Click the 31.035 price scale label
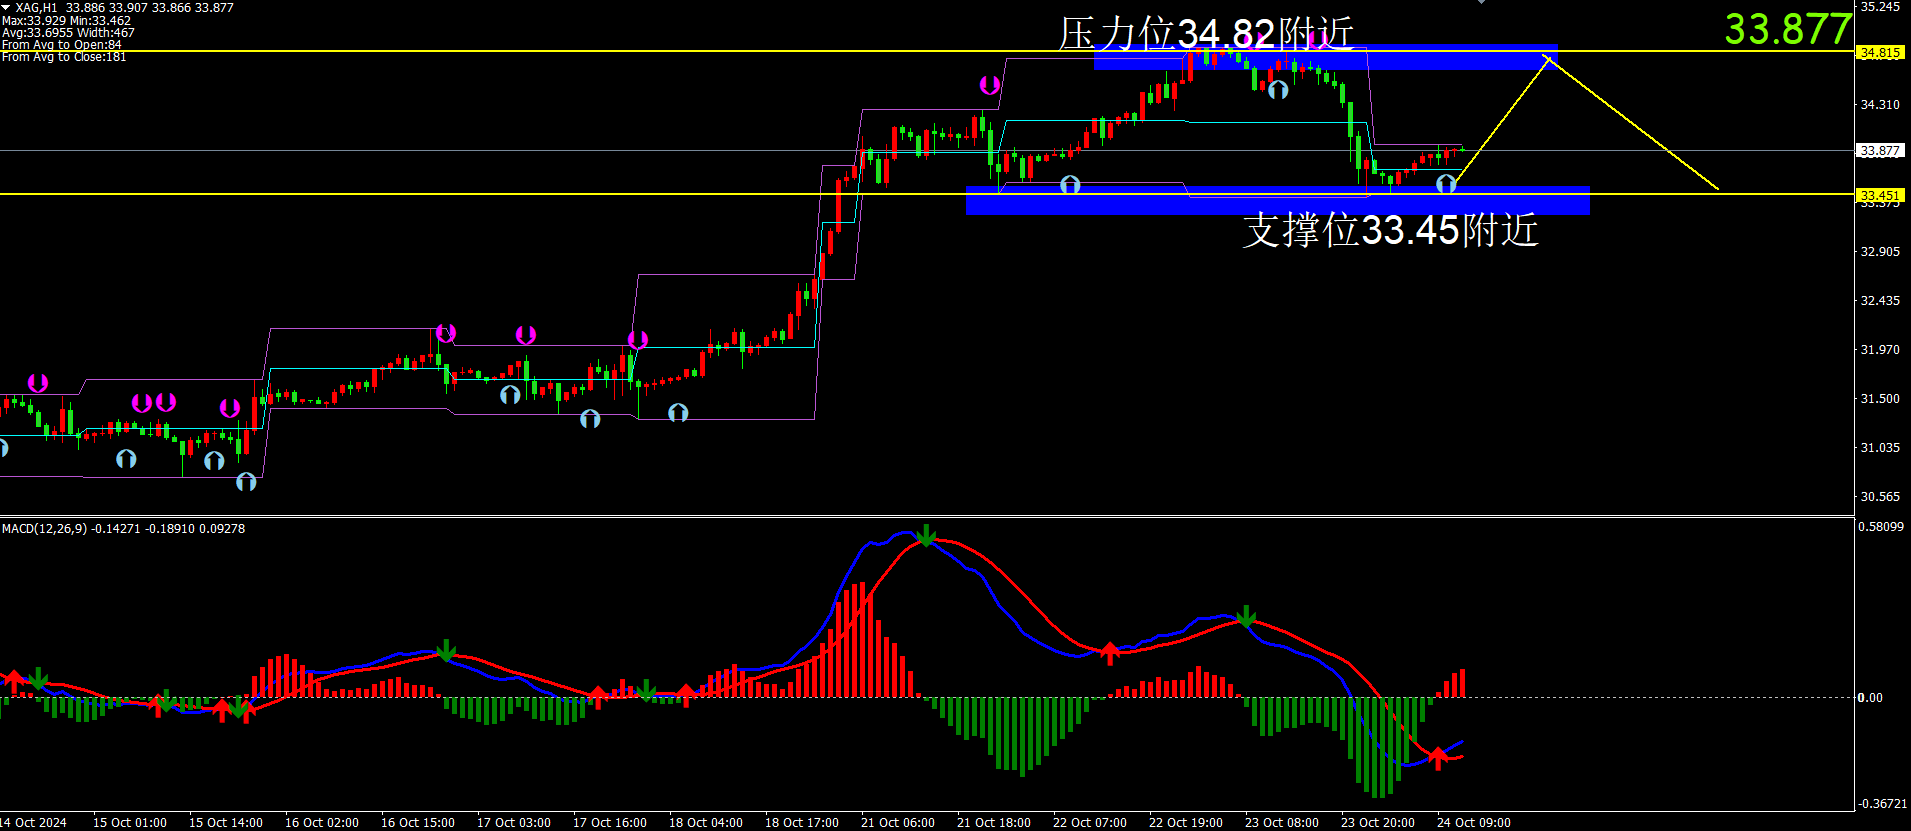Image resolution: width=1911 pixels, height=831 pixels. pyautogui.click(x=1880, y=447)
